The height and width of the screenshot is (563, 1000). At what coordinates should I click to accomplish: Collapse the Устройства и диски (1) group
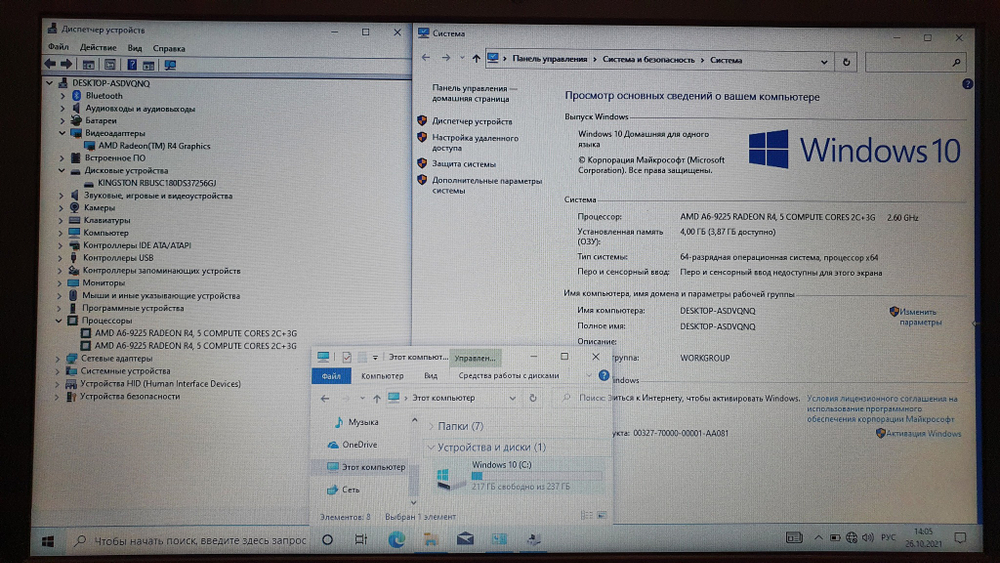pos(431,448)
